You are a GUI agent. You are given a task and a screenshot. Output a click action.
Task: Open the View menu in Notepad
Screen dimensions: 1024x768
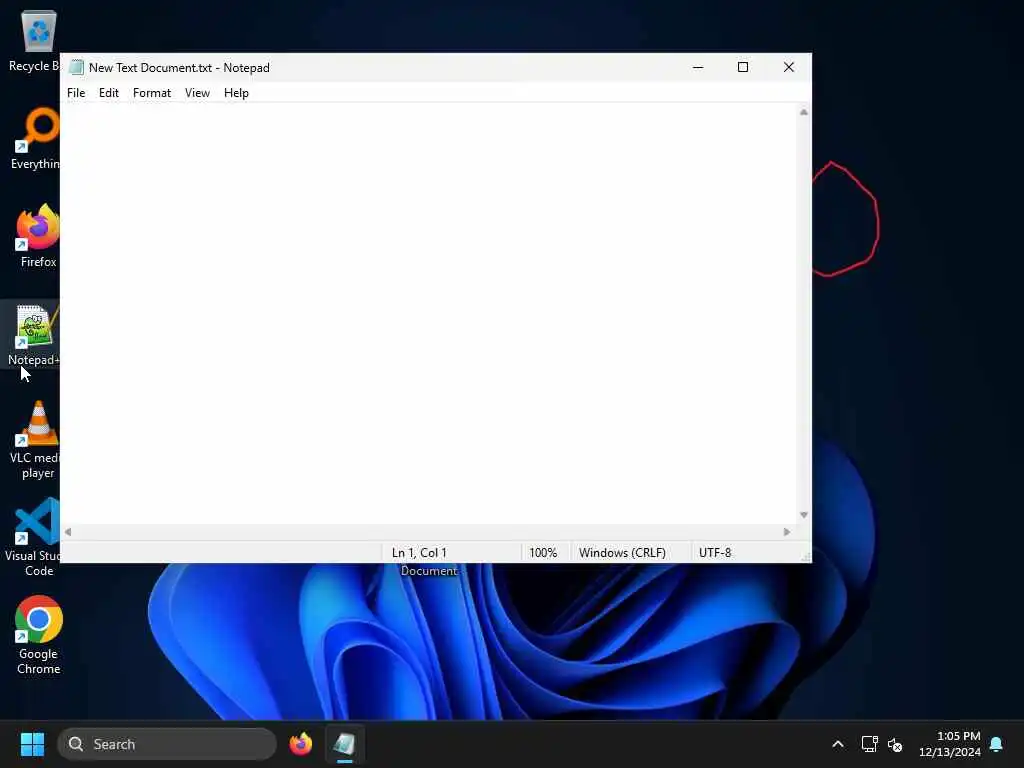[x=197, y=93]
